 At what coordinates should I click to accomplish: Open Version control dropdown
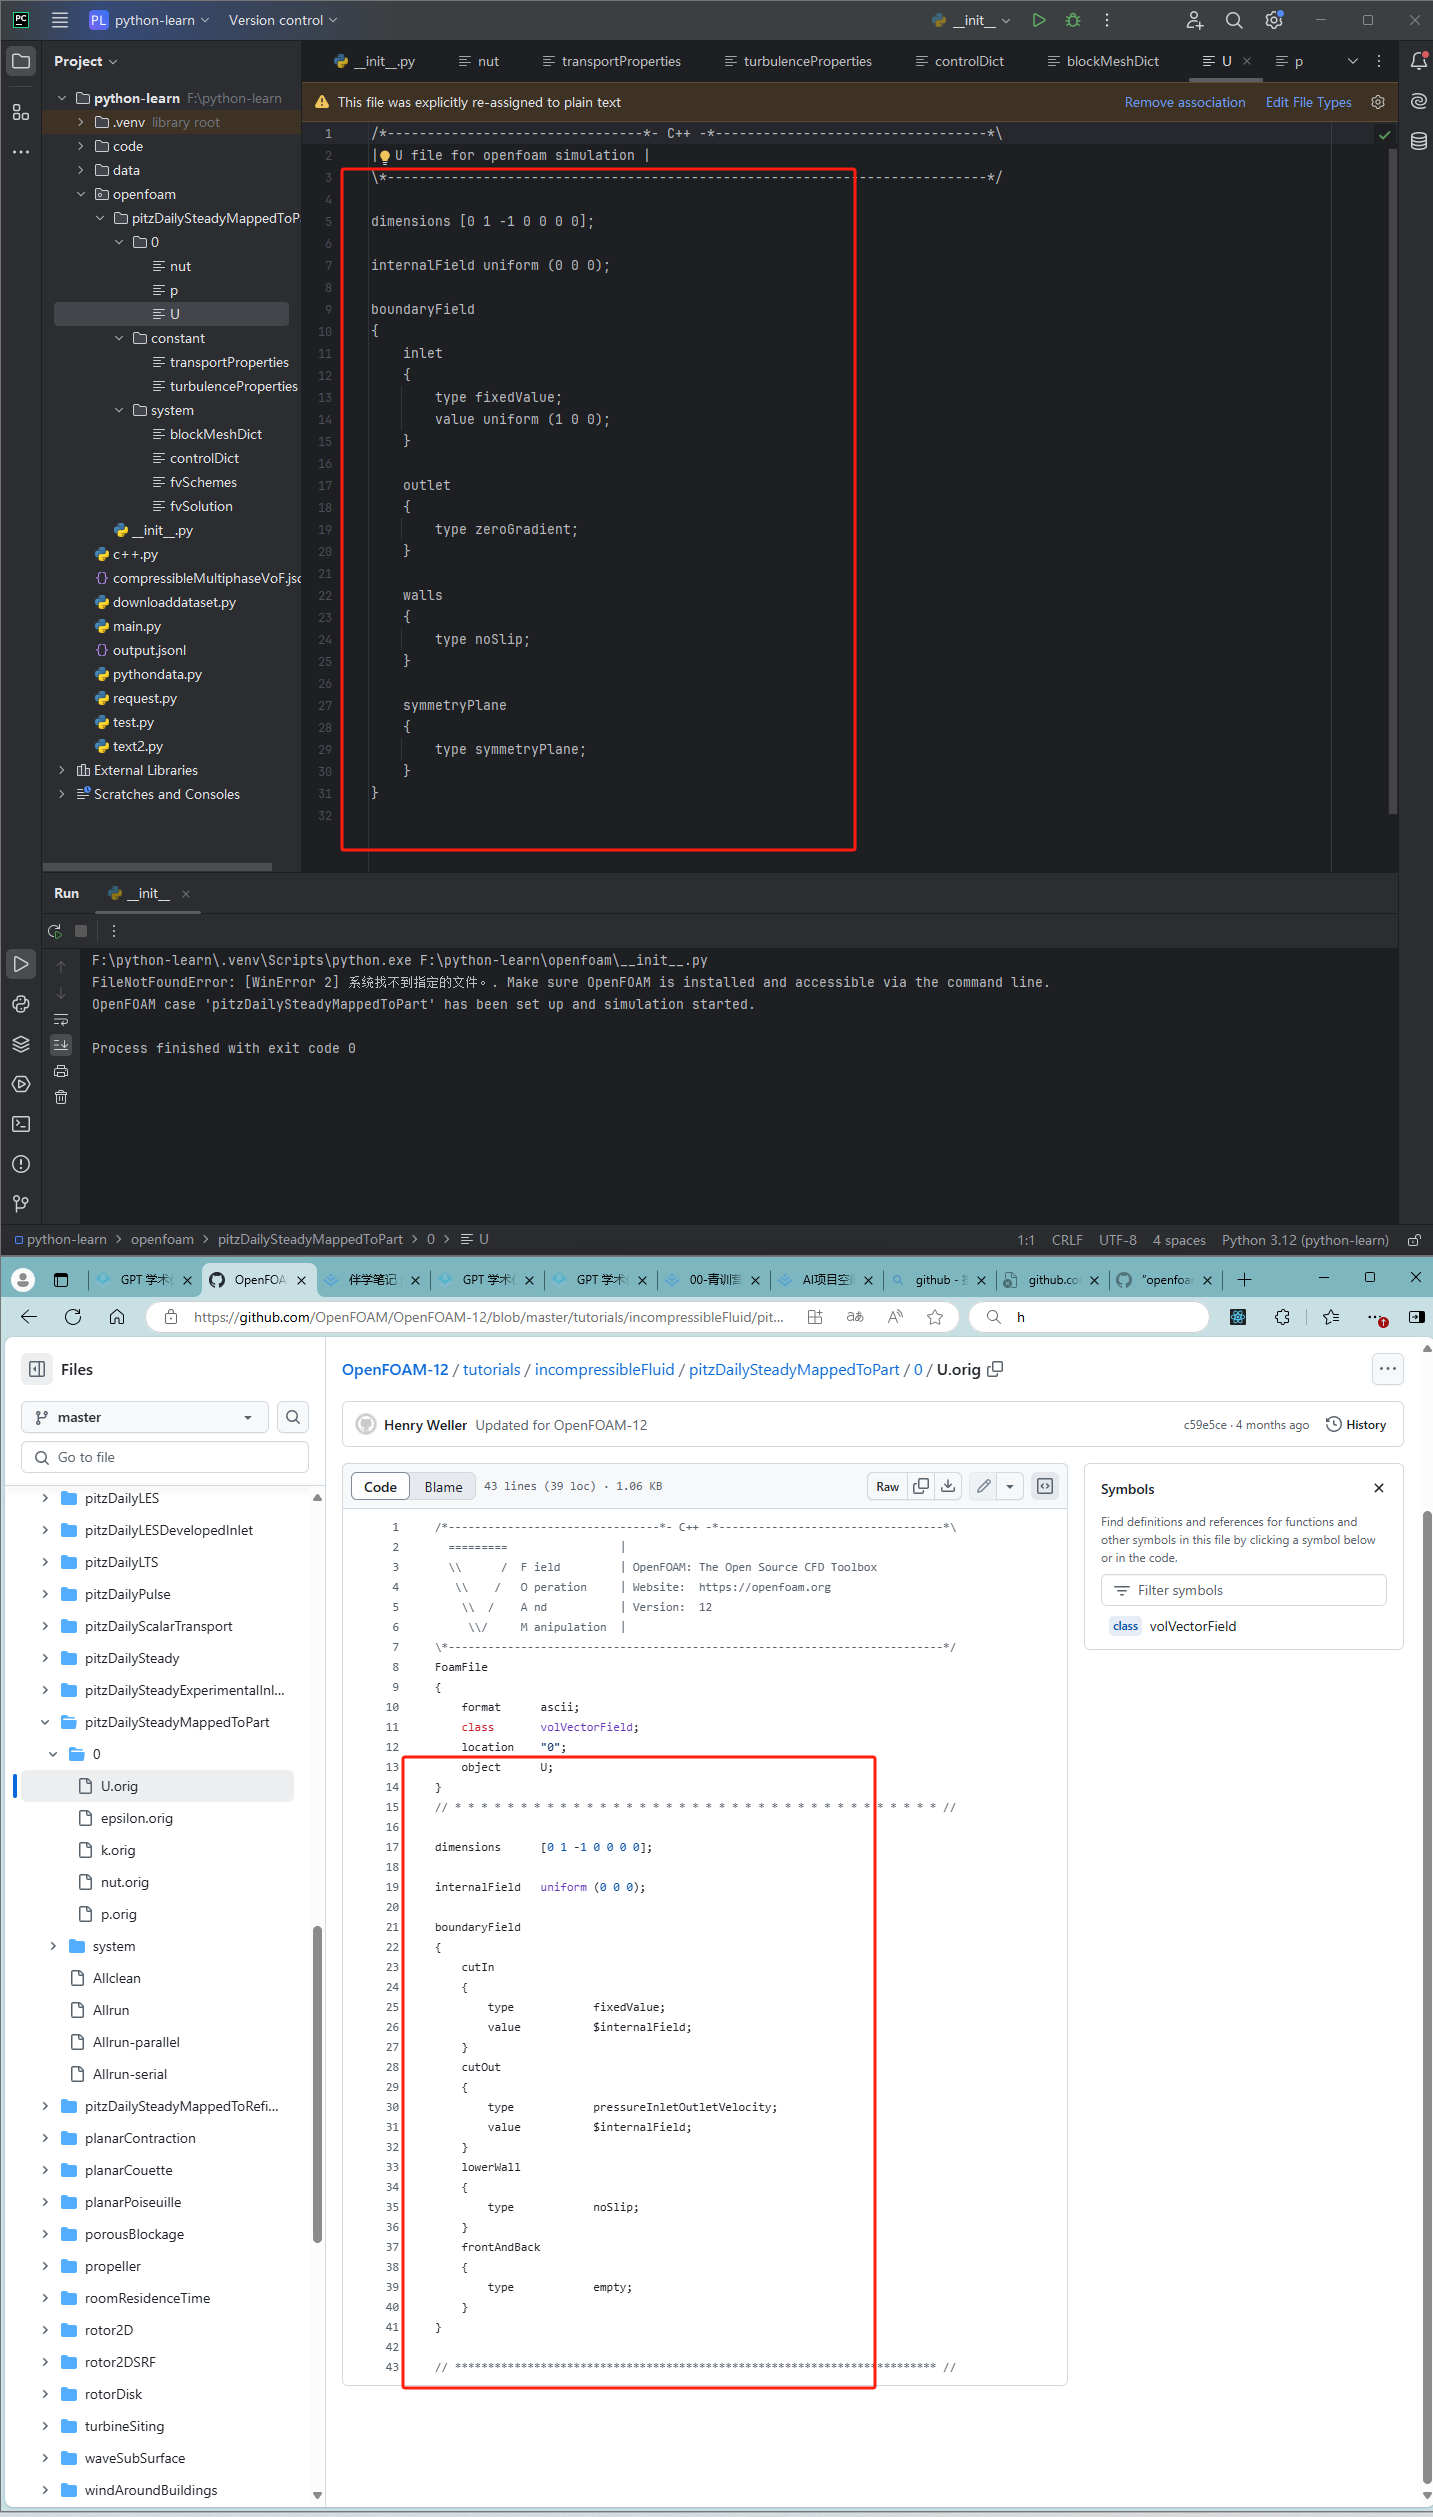pyautogui.click(x=283, y=20)
